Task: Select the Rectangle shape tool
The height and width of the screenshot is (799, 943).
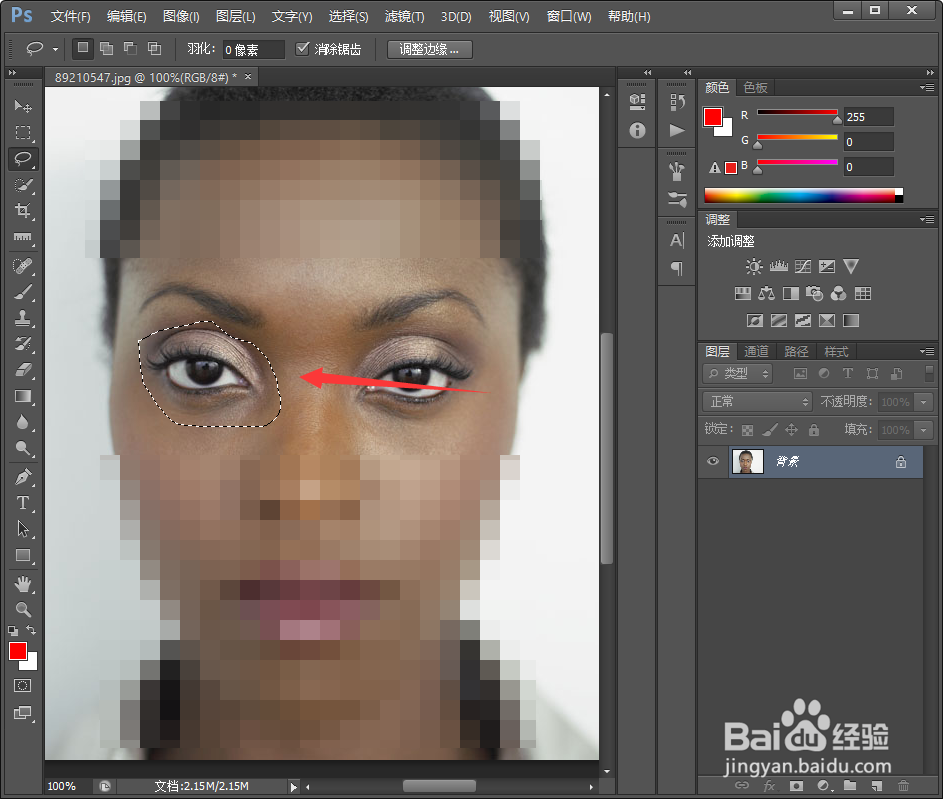Action: (23, 555)
